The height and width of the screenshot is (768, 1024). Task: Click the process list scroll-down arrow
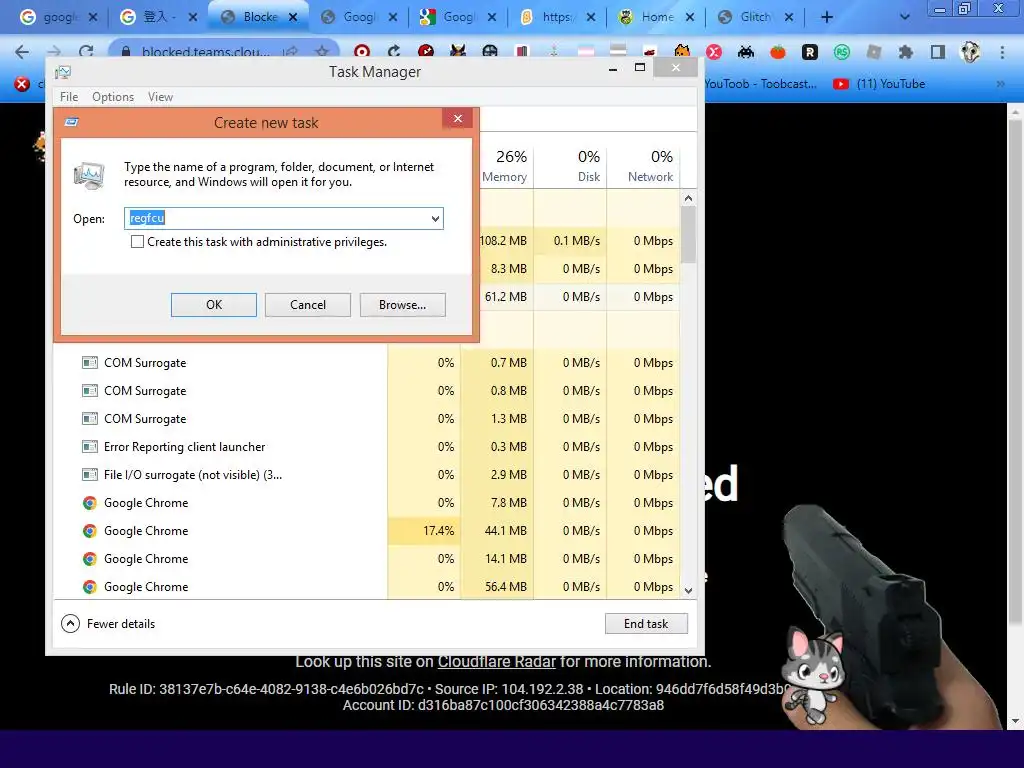(688, 590)
